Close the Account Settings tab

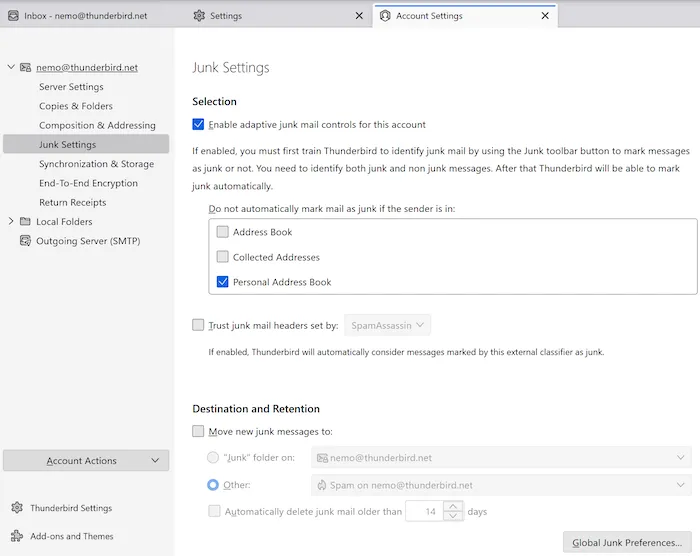point(545,16)
